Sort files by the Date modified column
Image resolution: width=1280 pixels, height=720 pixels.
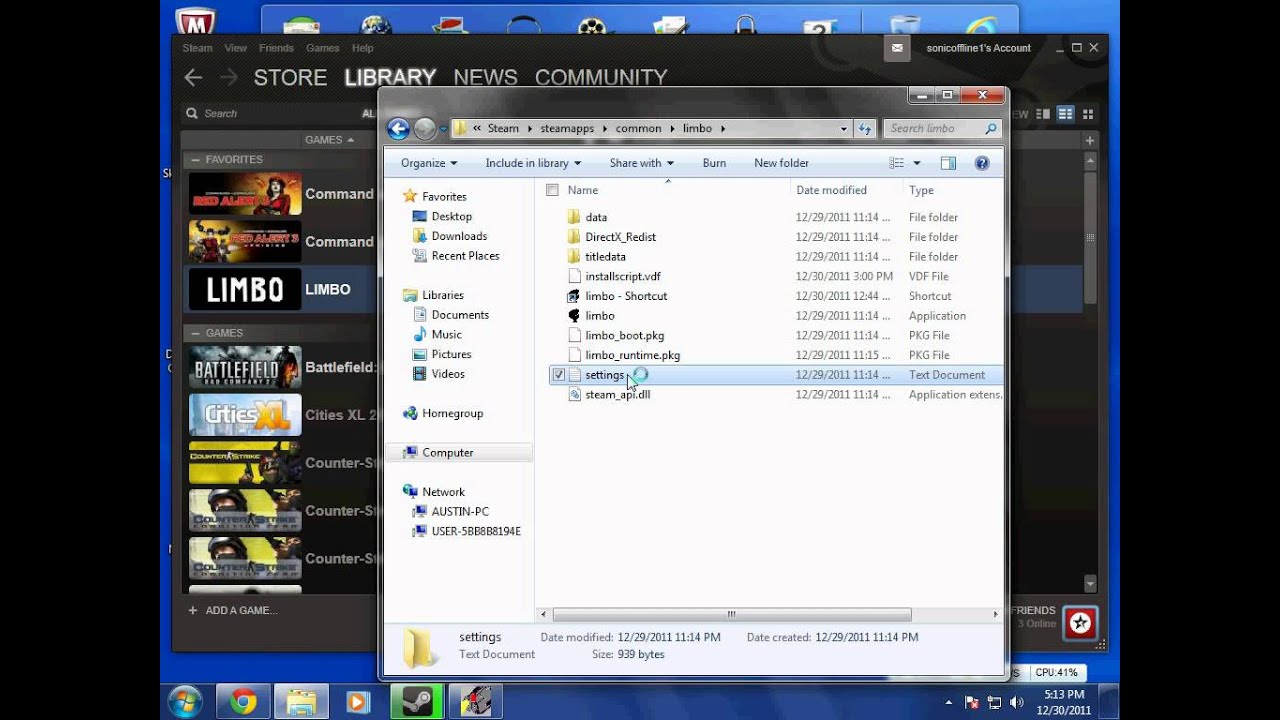pyautogui.click(x=831, y=190)
